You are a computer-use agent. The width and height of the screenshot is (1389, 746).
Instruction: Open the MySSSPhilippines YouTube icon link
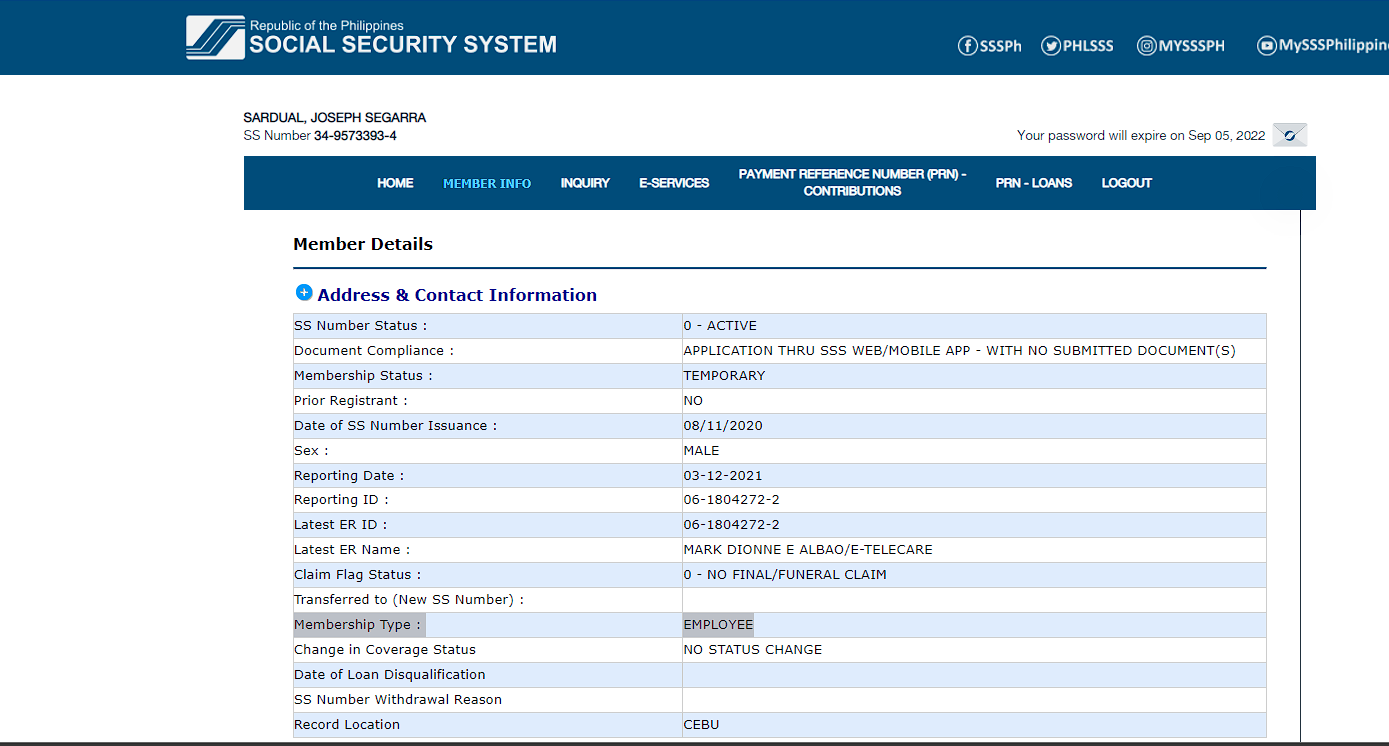1267,46
